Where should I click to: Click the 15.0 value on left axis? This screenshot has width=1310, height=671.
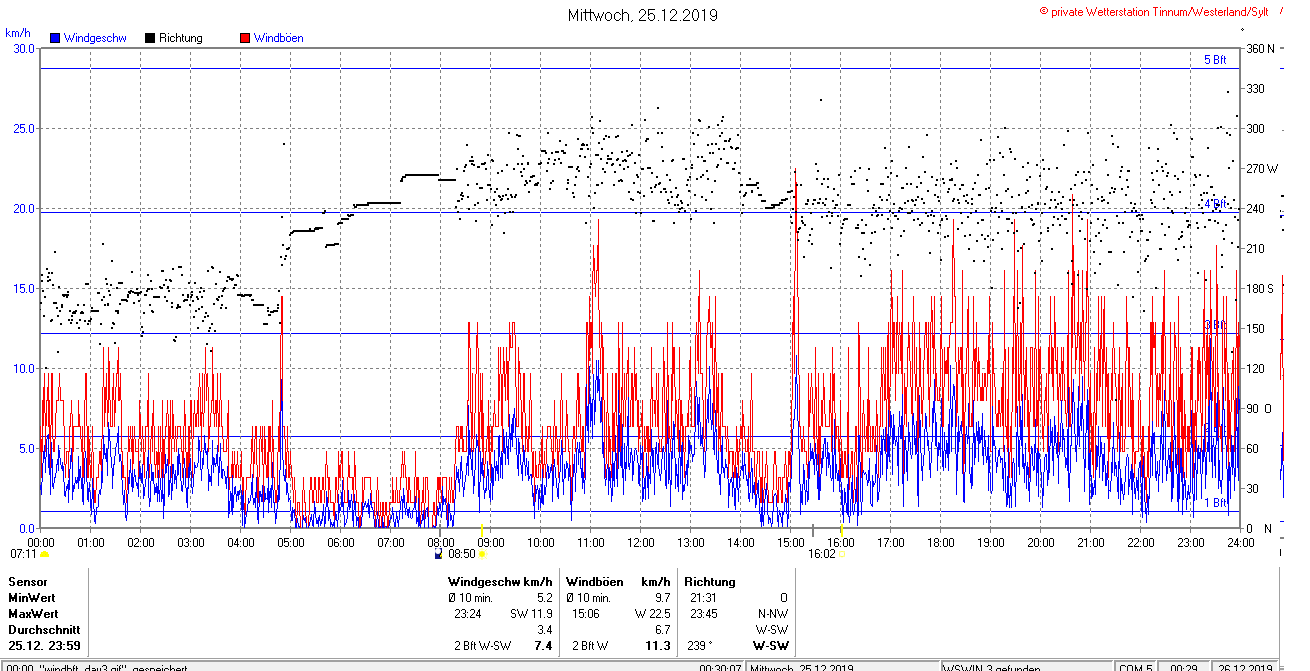pyautogui.click(x=23, y=289)
